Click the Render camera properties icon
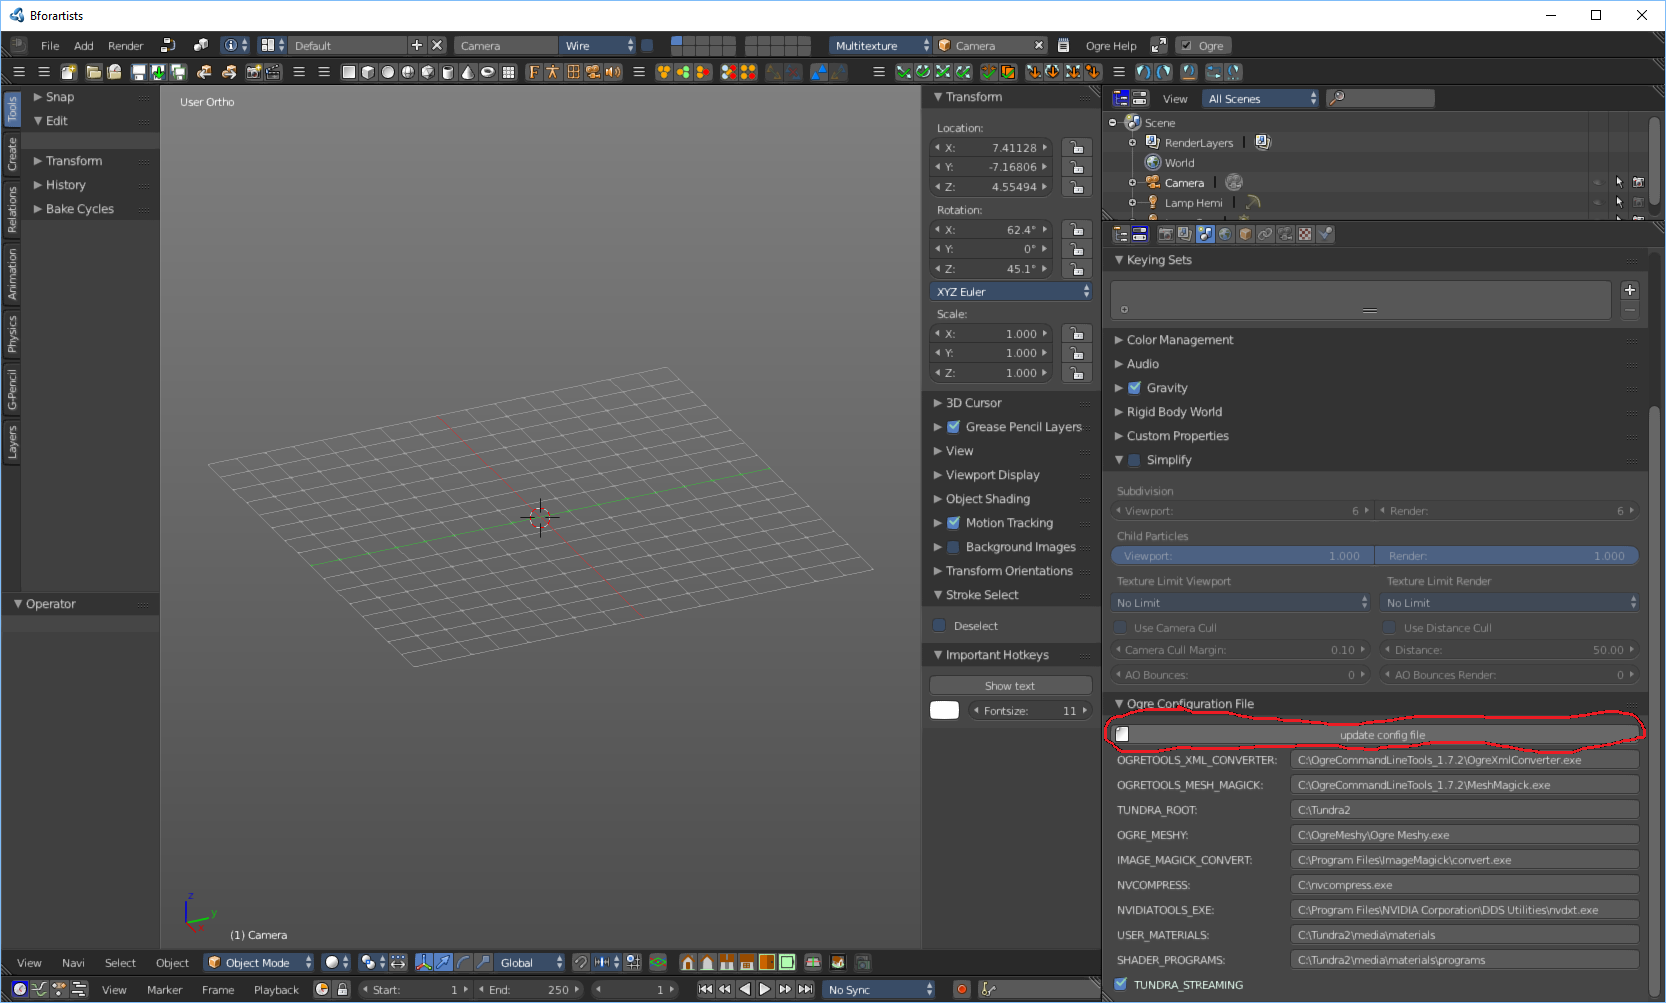The height and width of the screenshot is (1003, 1666). (x=1165, y=234)
